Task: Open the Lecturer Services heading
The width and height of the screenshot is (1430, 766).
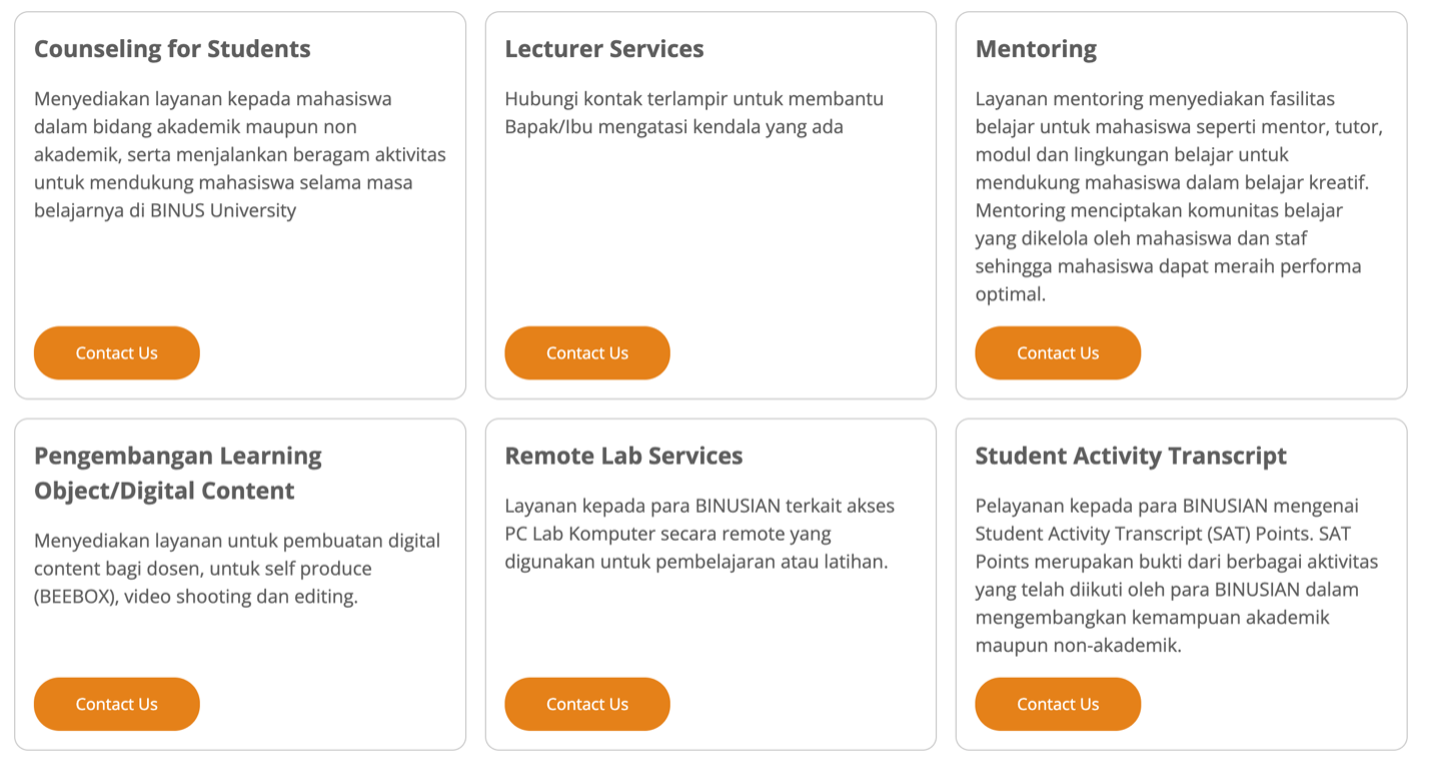Action: [x=603, y=48]
